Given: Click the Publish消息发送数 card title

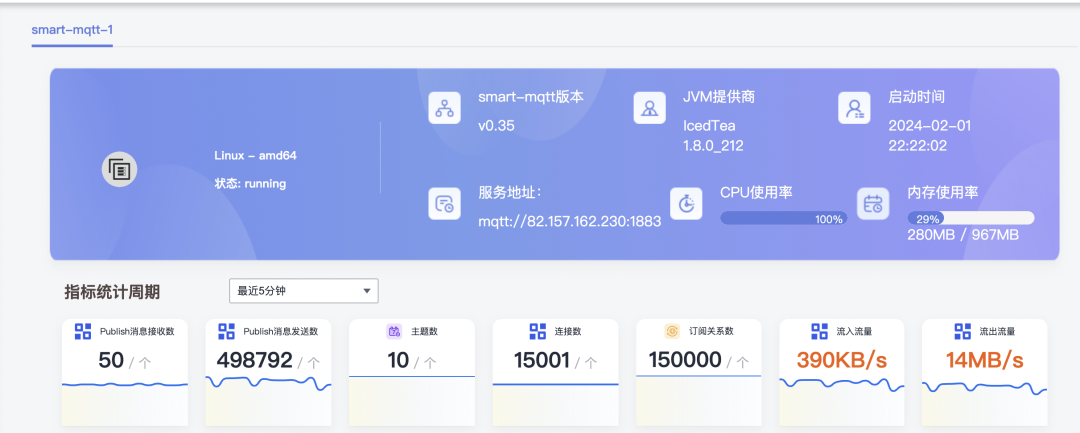Looking at the screenshot, I should pyautogui.click(x=280, y=332).
